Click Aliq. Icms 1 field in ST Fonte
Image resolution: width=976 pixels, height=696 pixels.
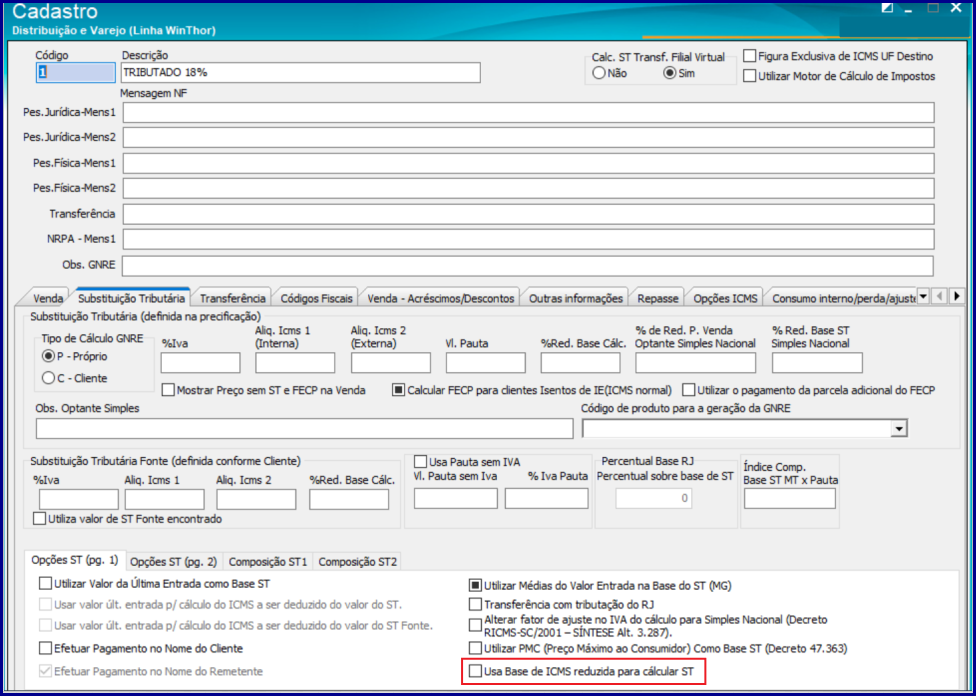pos(165,499)
